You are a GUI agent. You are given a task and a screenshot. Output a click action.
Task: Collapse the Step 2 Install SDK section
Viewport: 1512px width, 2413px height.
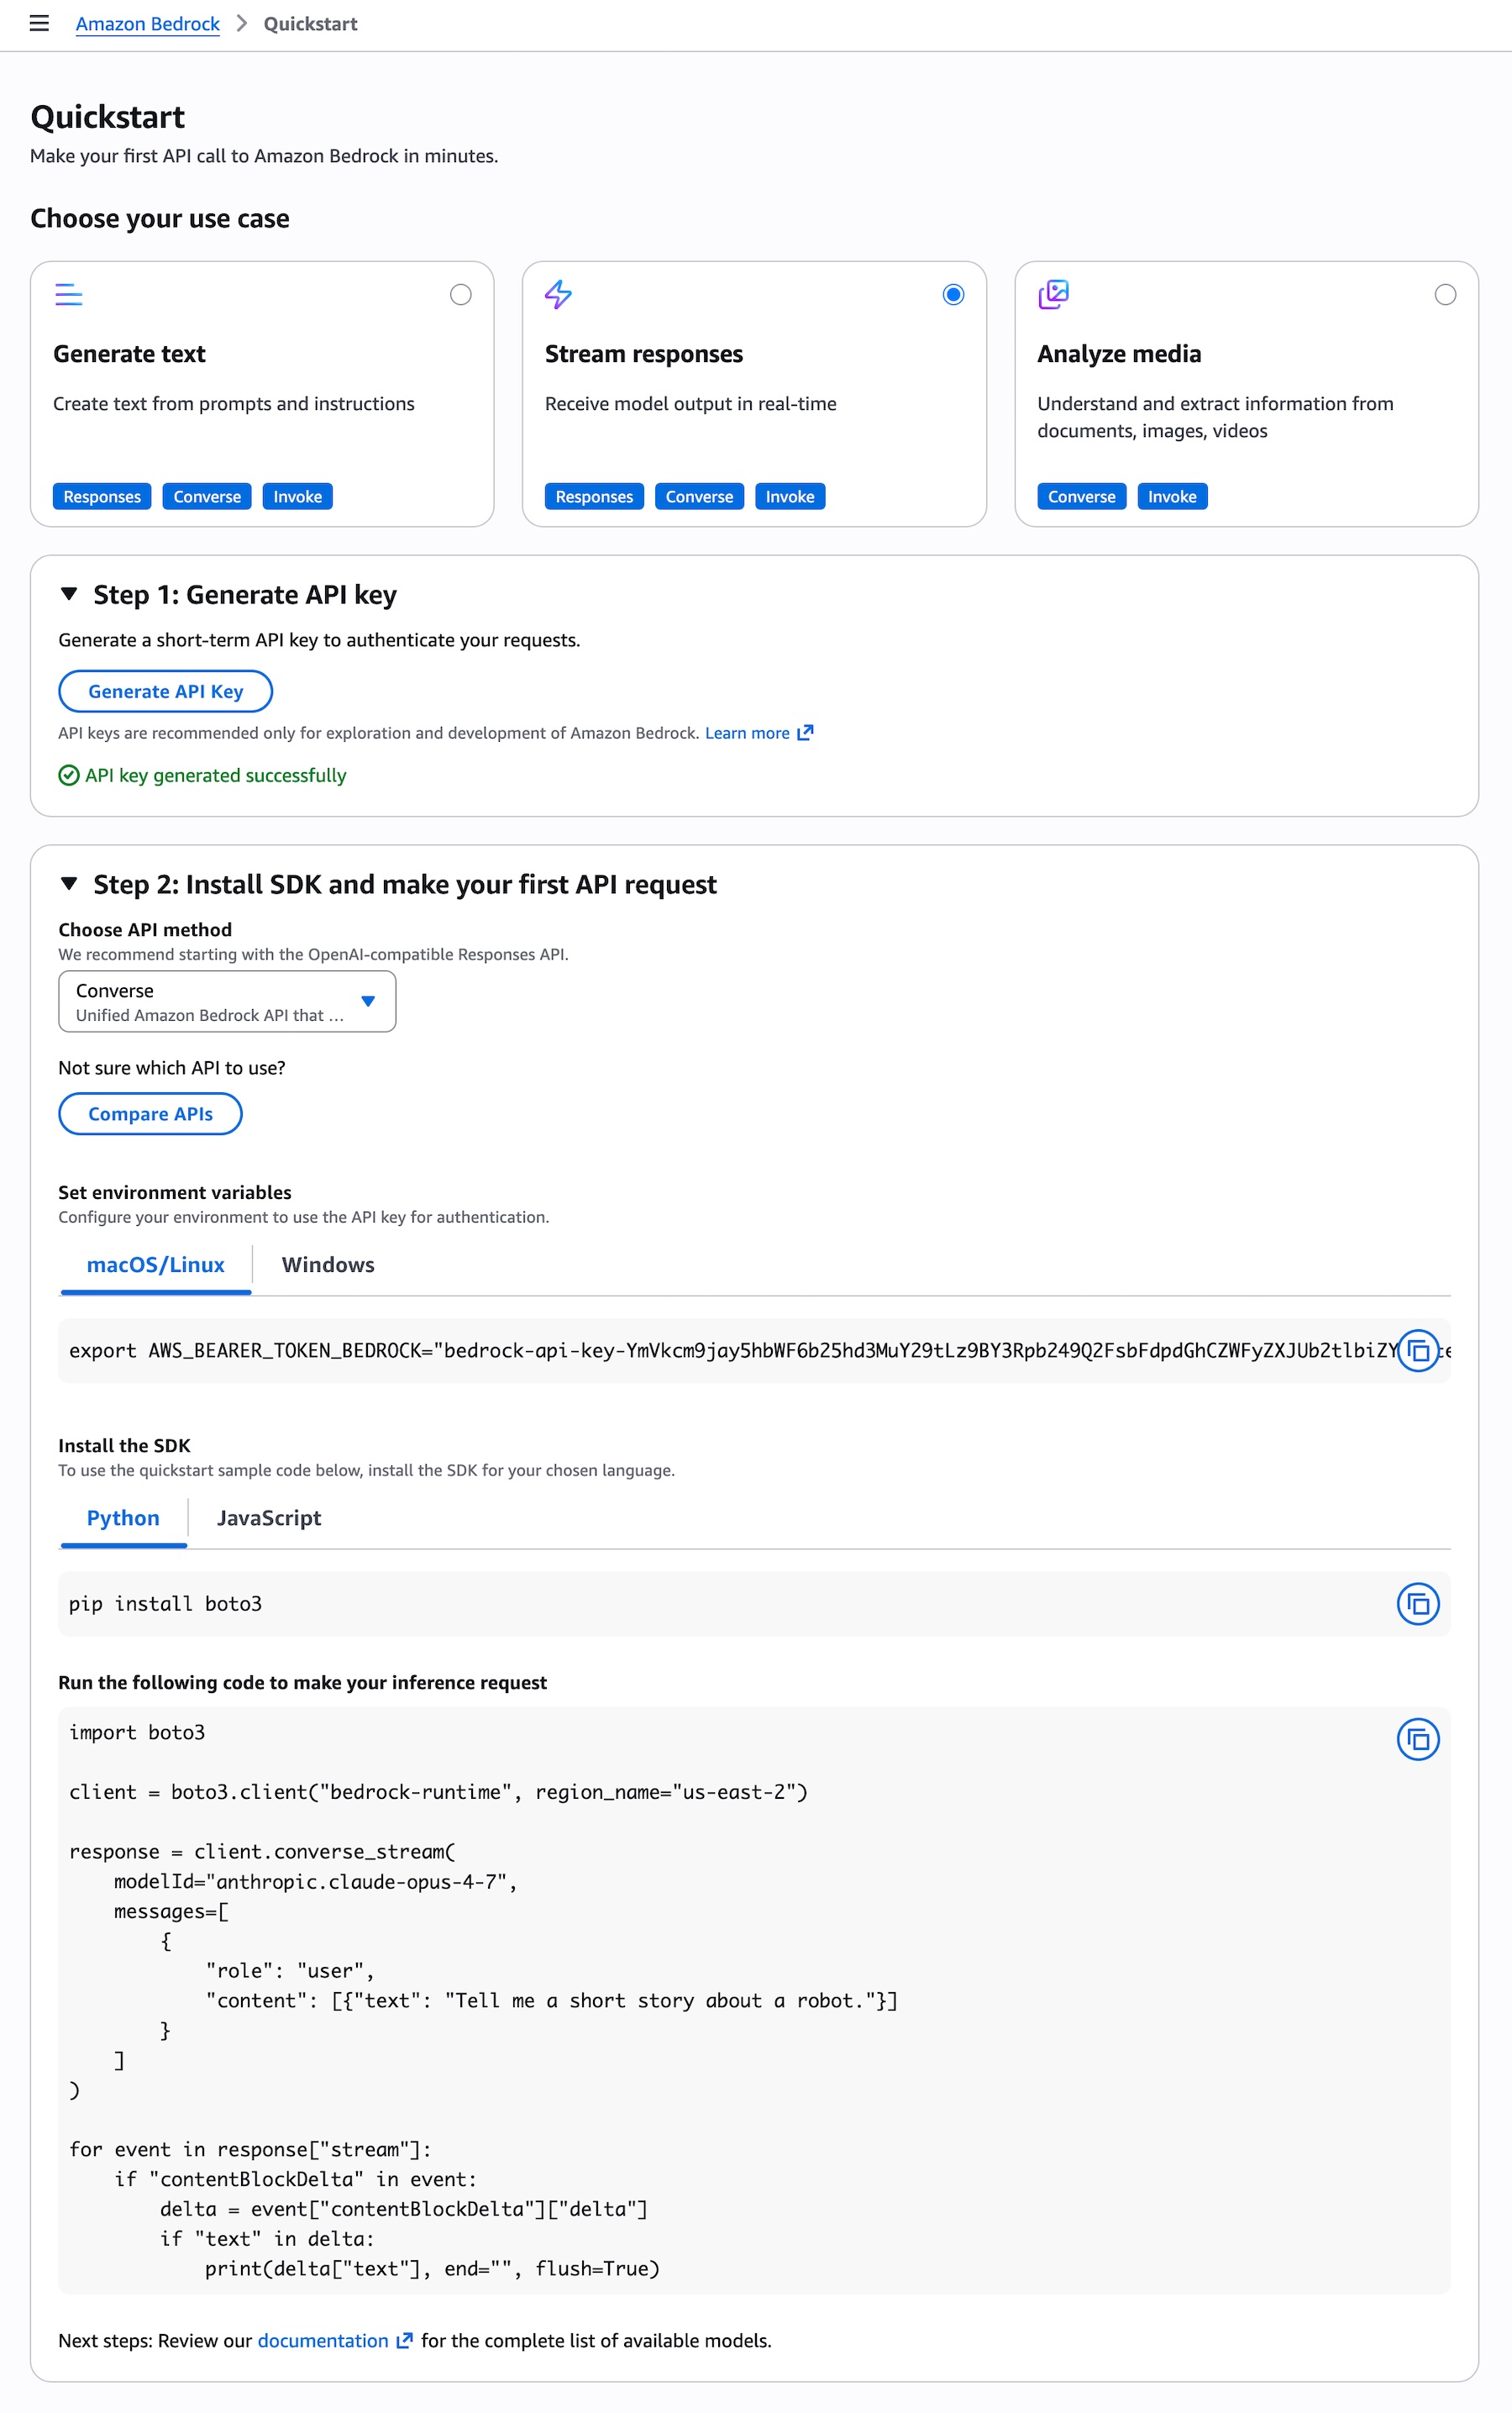(69, 884)
